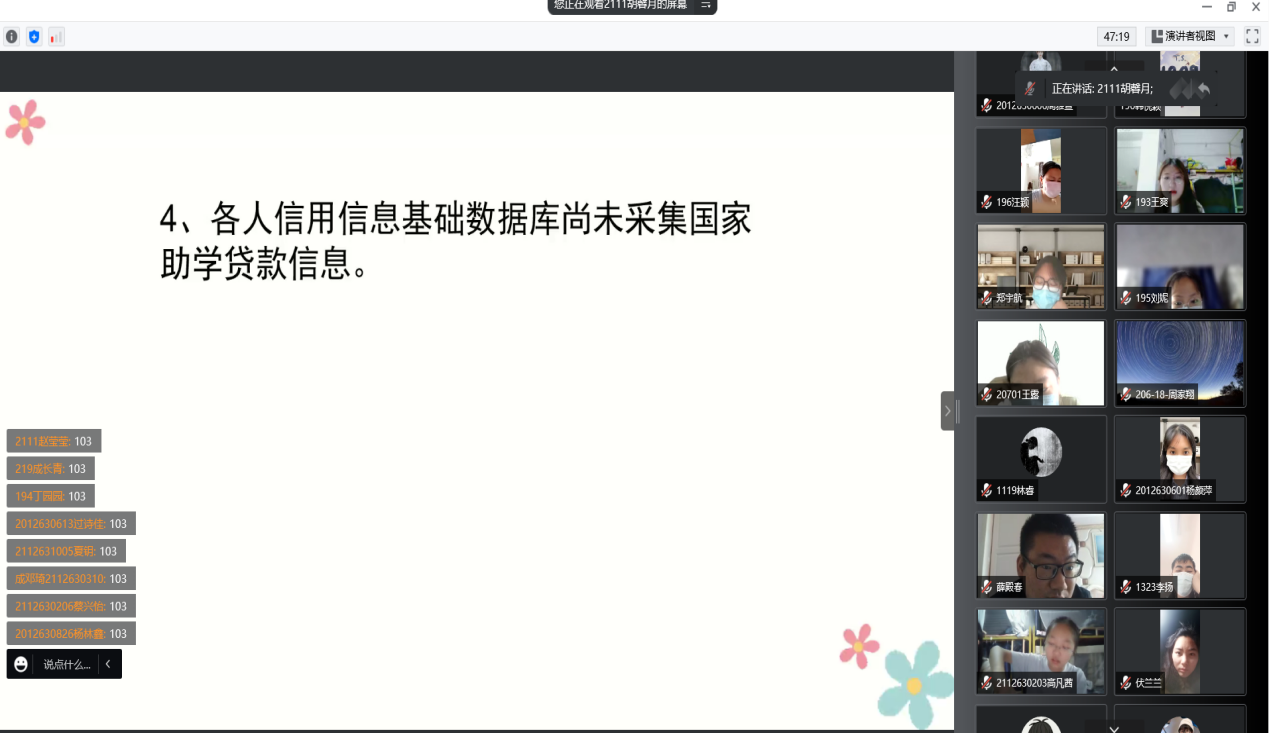
Task: Click muted mic icon beside 1323李扬
Action: coord(1126,588)
